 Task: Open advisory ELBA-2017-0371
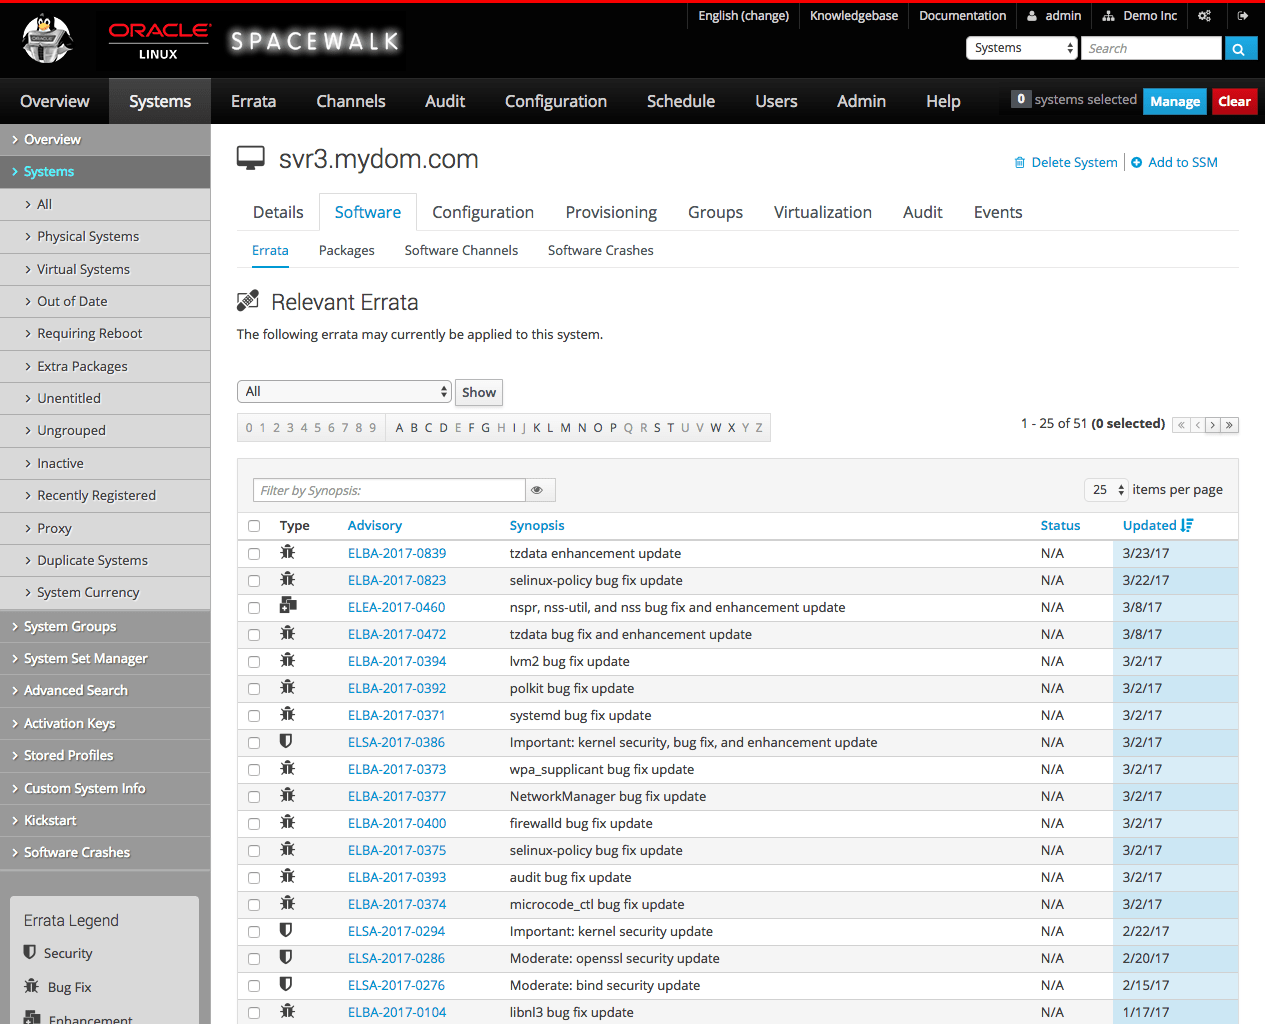tap(397, 715)
